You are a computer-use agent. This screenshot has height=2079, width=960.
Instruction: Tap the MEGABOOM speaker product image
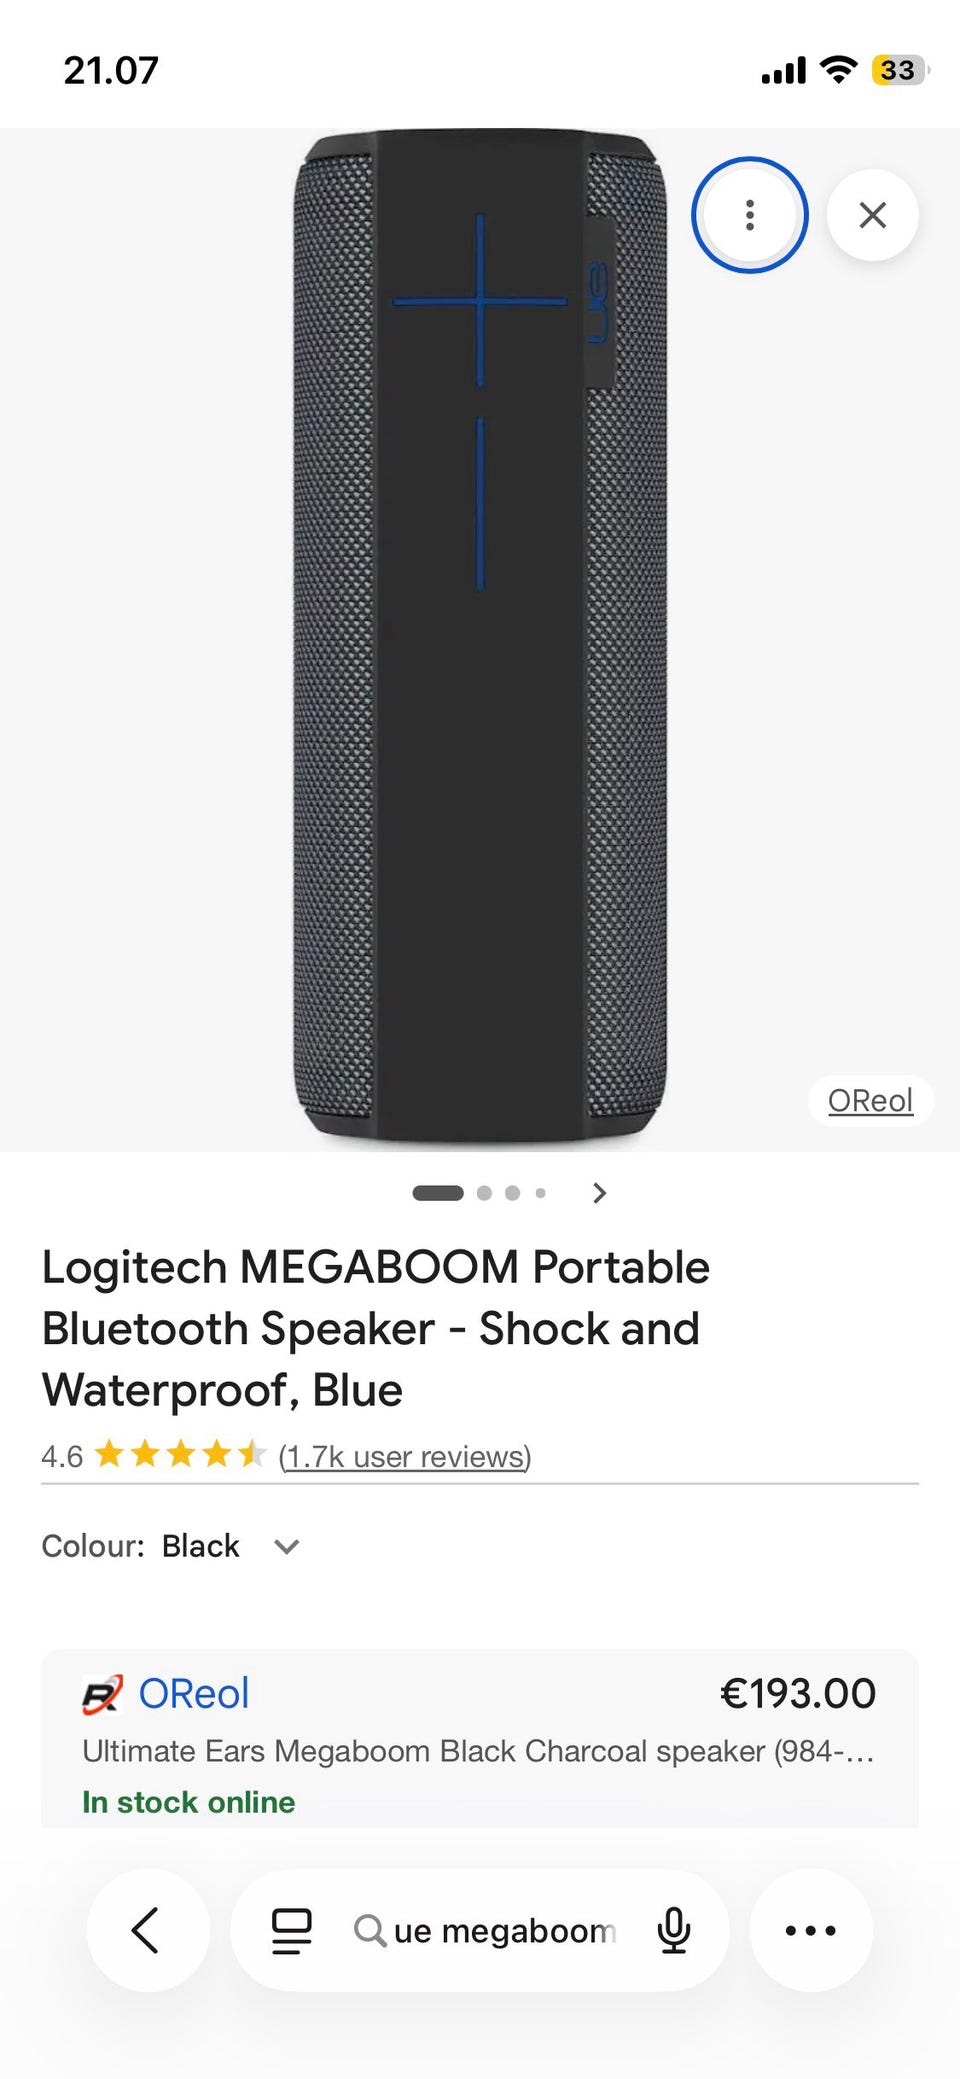pyautogui.click(x=480, y=640)
